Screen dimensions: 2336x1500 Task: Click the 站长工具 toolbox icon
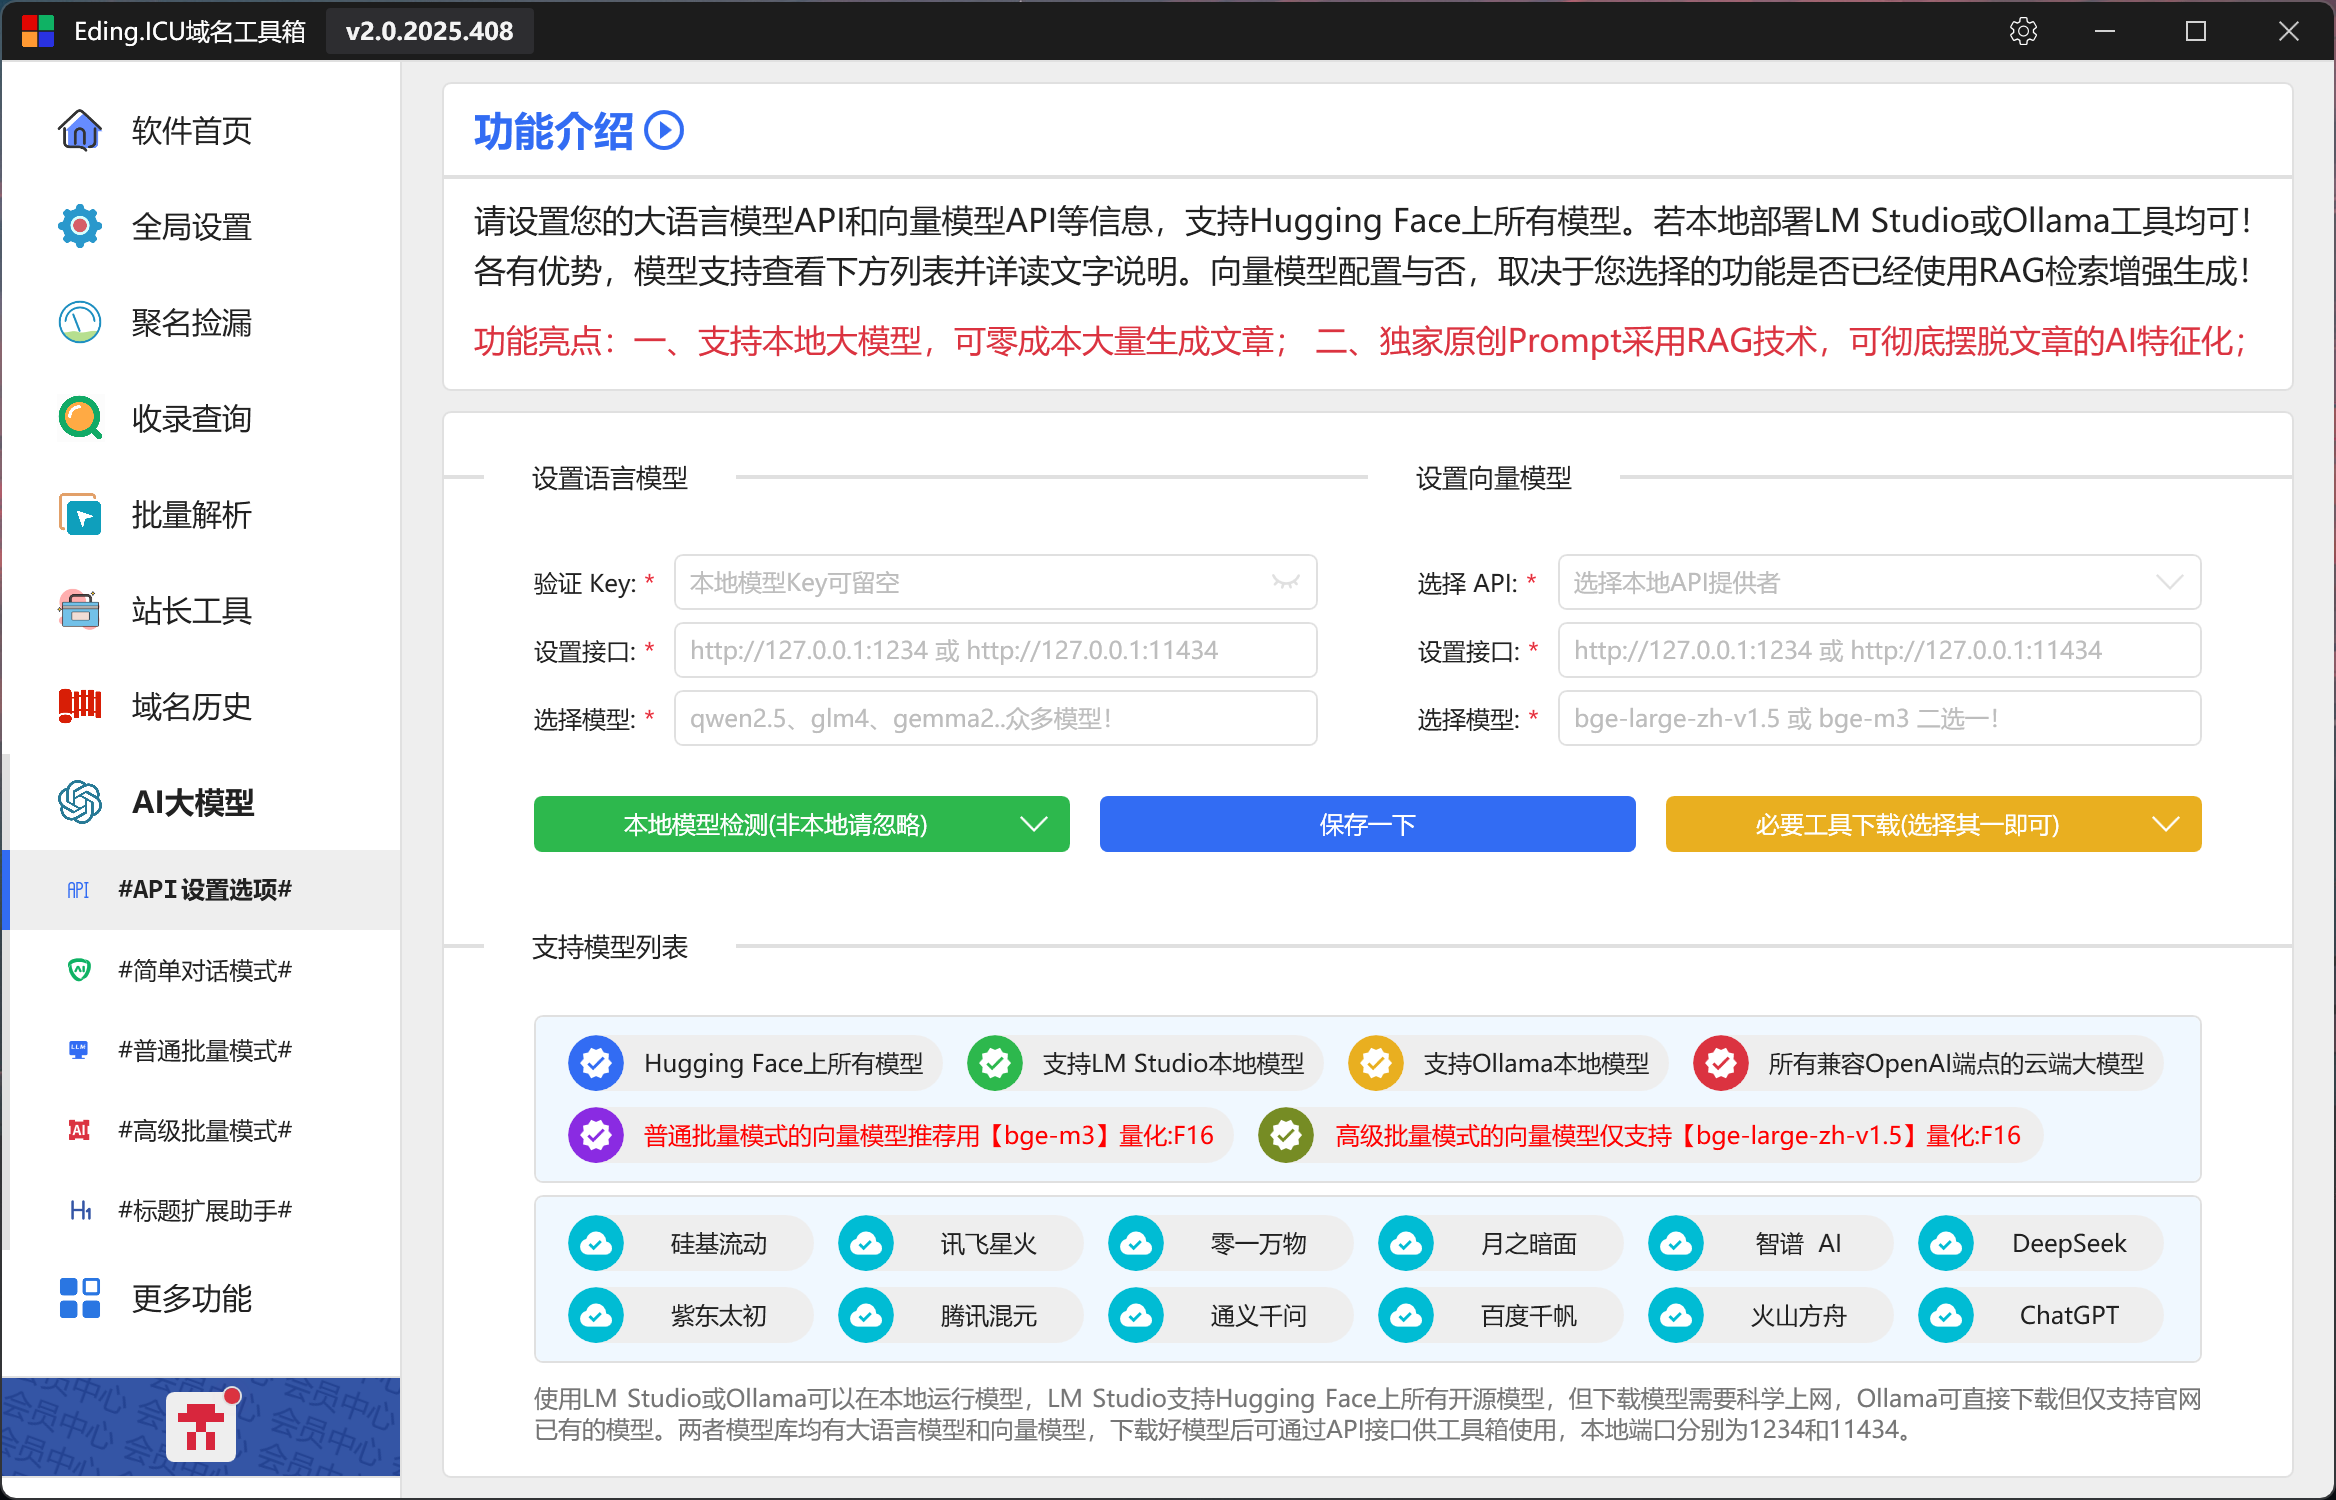click(80, 610)
